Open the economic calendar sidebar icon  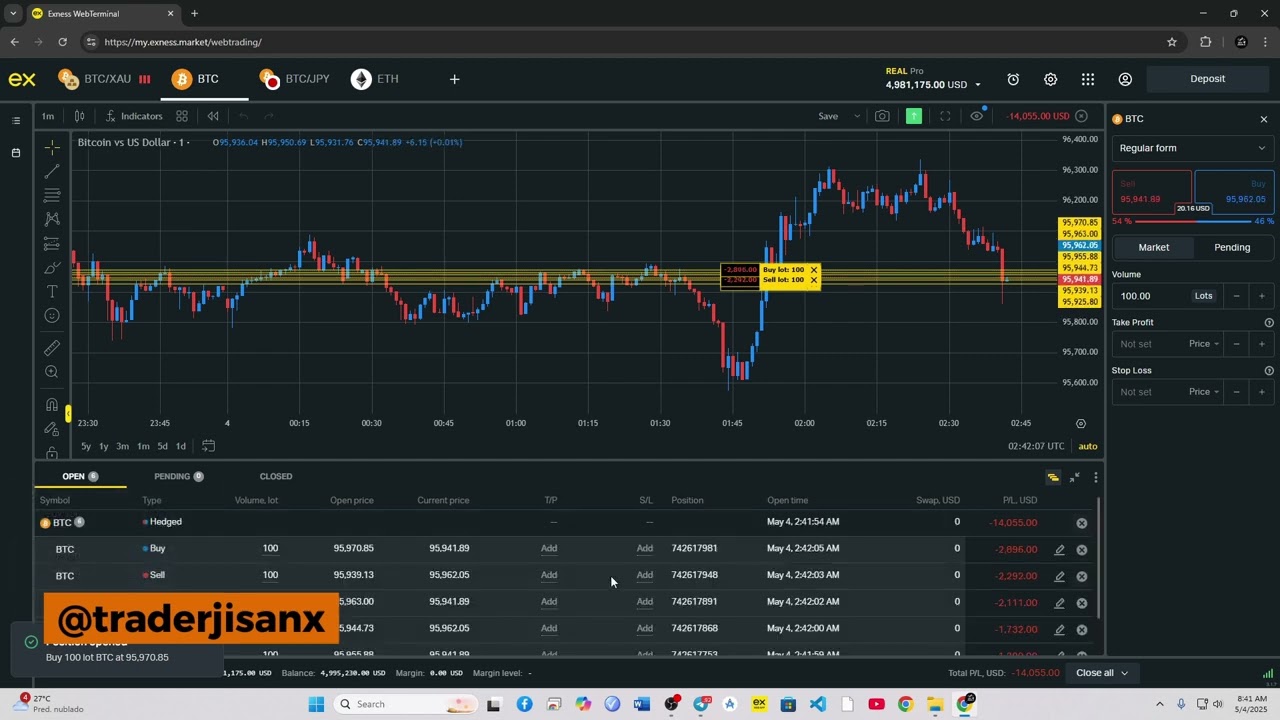coord(16,153)
